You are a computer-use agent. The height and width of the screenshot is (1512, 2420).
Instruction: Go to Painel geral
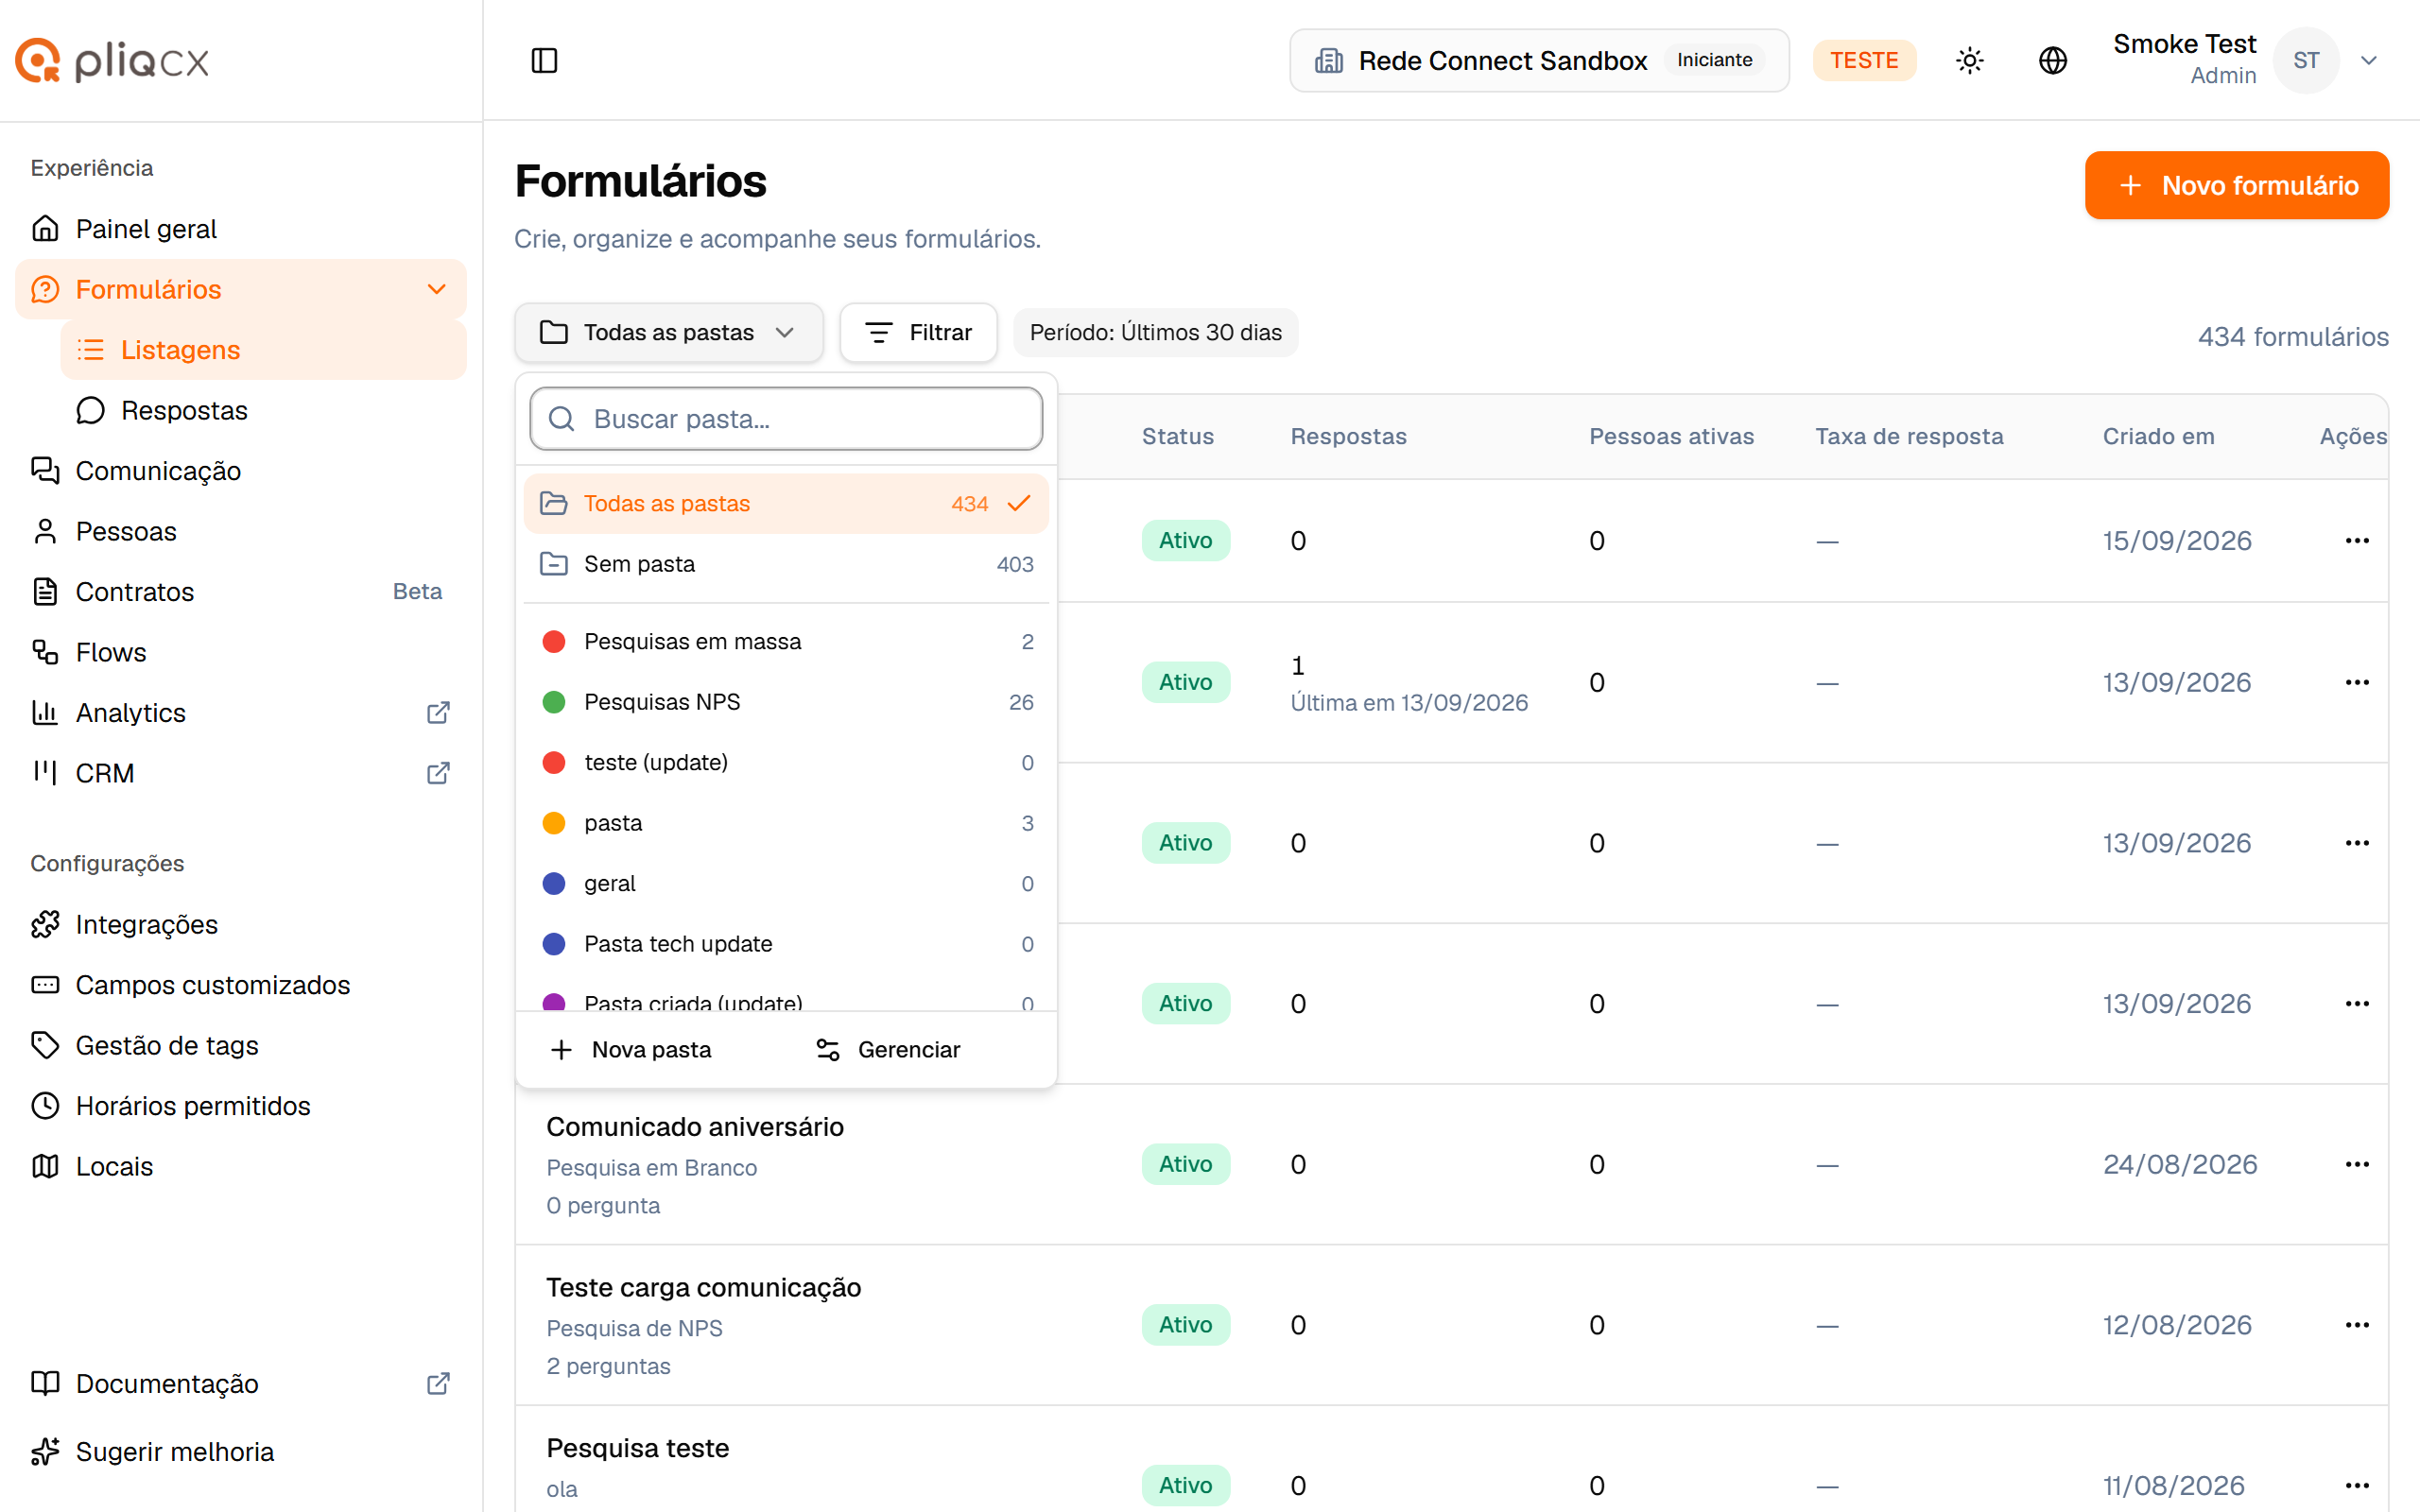pyautogui.click(x=241, y=229)
